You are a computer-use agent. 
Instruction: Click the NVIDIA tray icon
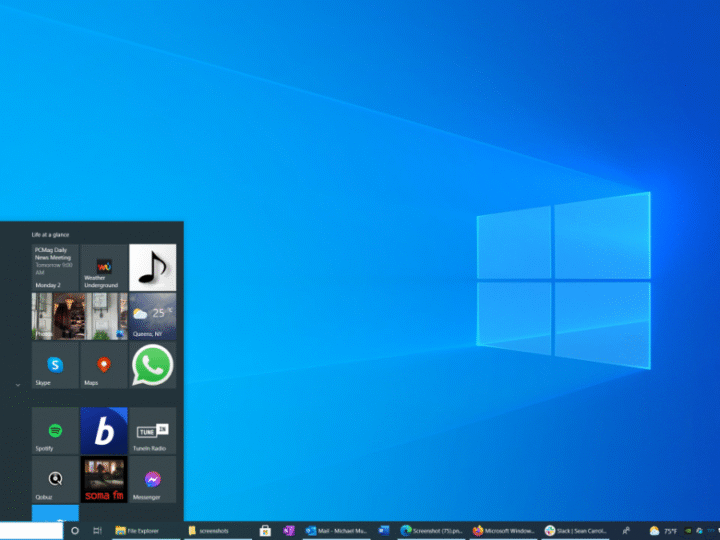point(688,531)
